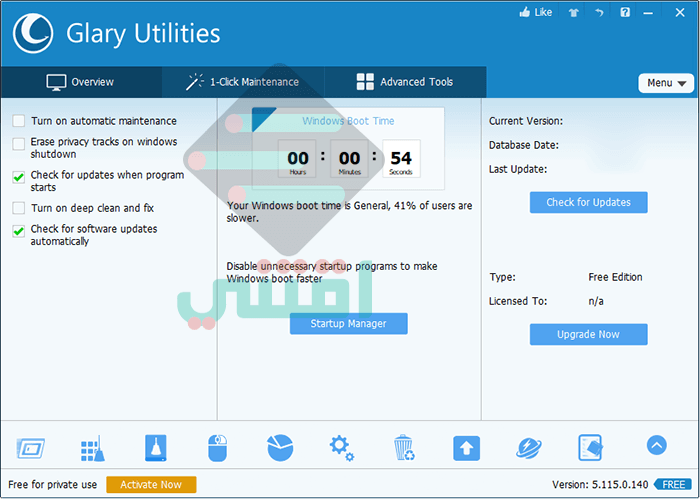Switch to the 1-Click Maintenance tab
Screen dimensions: 700x499
[x=243, y=82]
